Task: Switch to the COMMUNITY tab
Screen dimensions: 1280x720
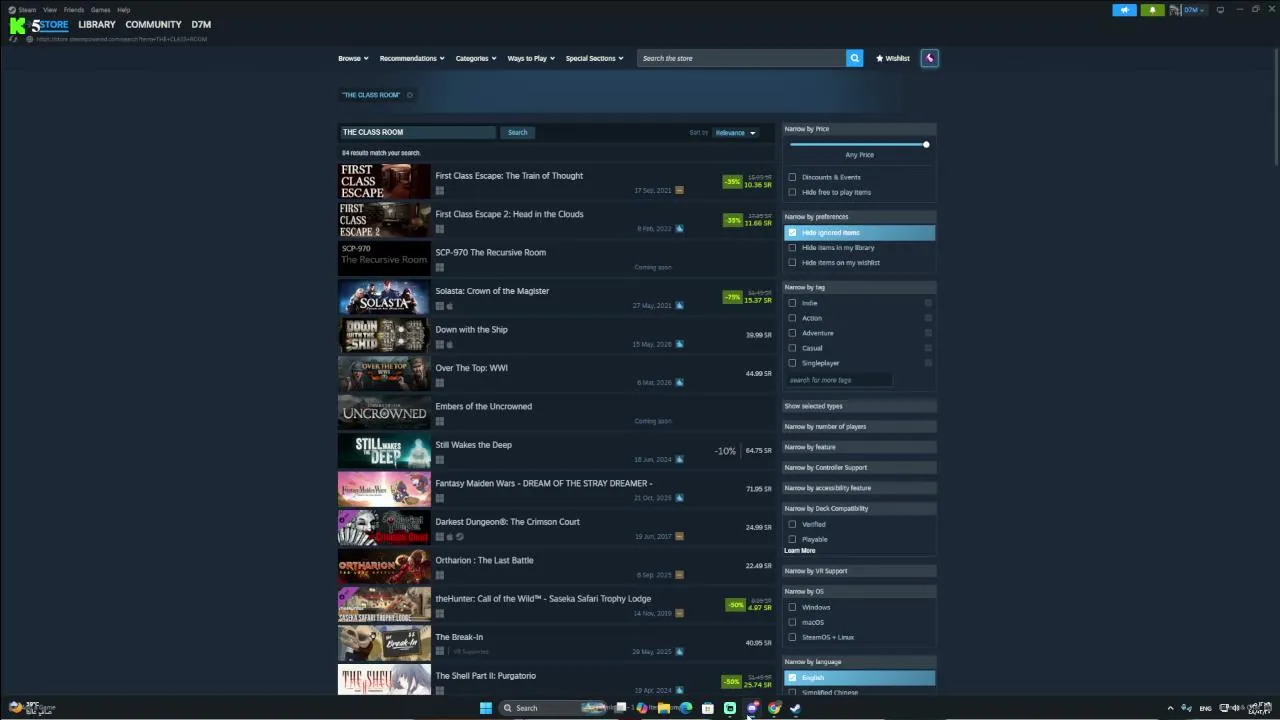Action: tap(153, 24)
